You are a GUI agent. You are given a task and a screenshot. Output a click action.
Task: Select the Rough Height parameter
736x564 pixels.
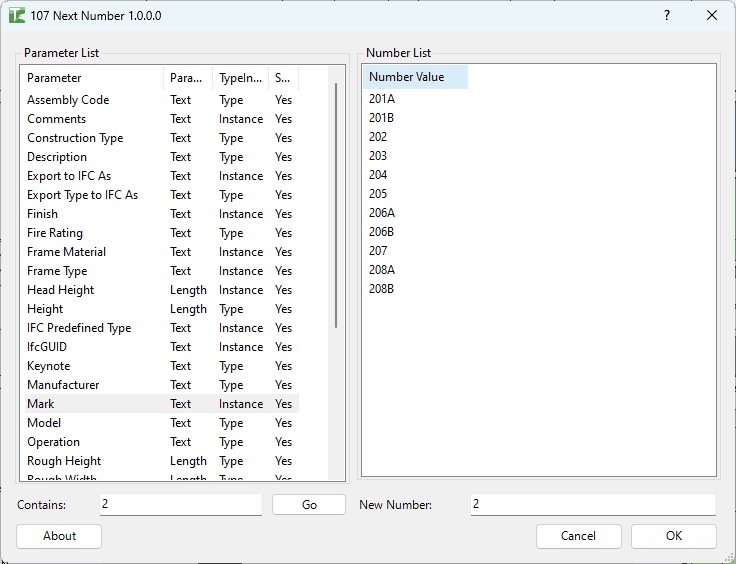[x=162, y=461]
